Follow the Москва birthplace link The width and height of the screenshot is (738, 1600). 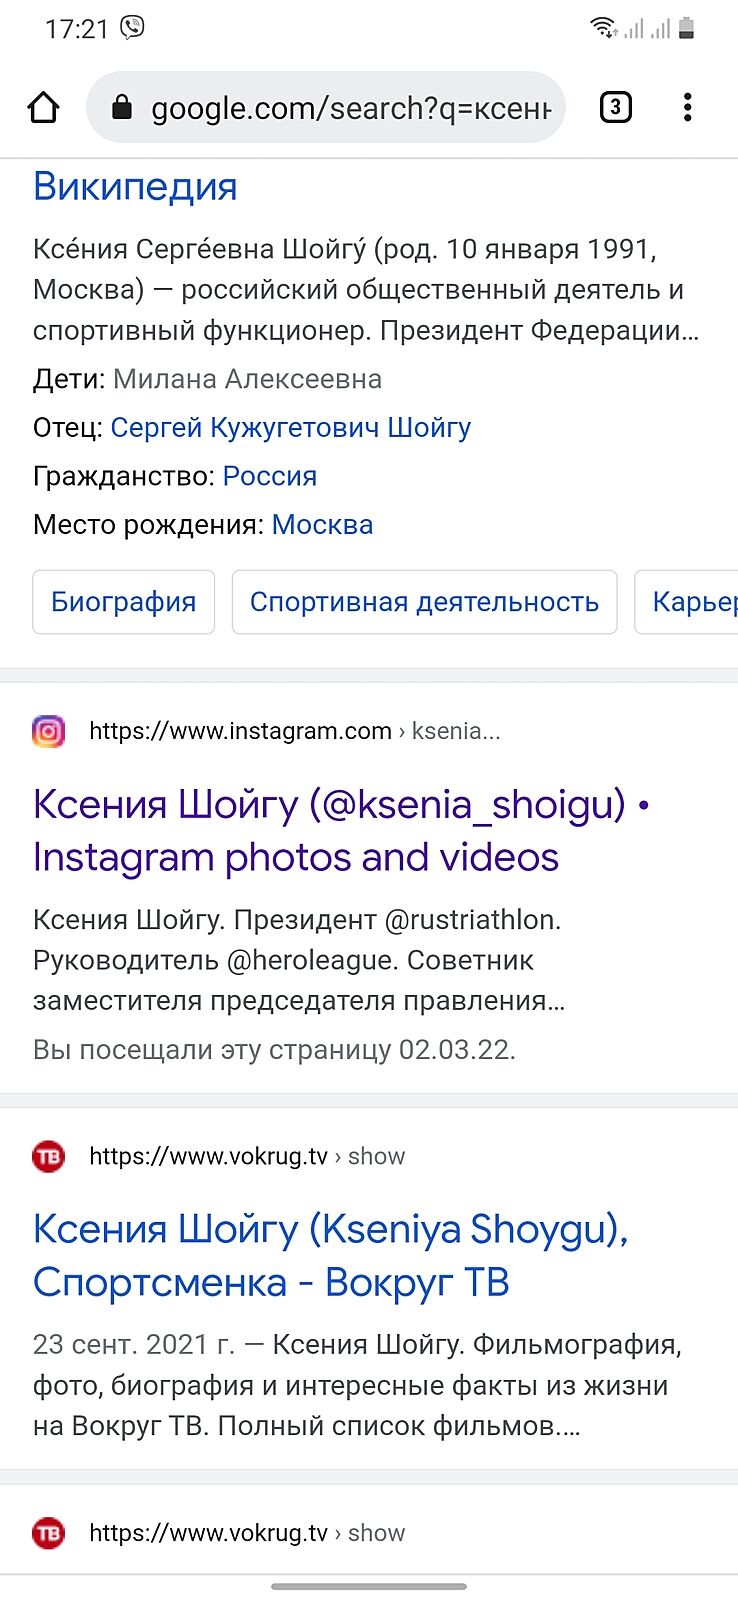(x=322, y=525)
